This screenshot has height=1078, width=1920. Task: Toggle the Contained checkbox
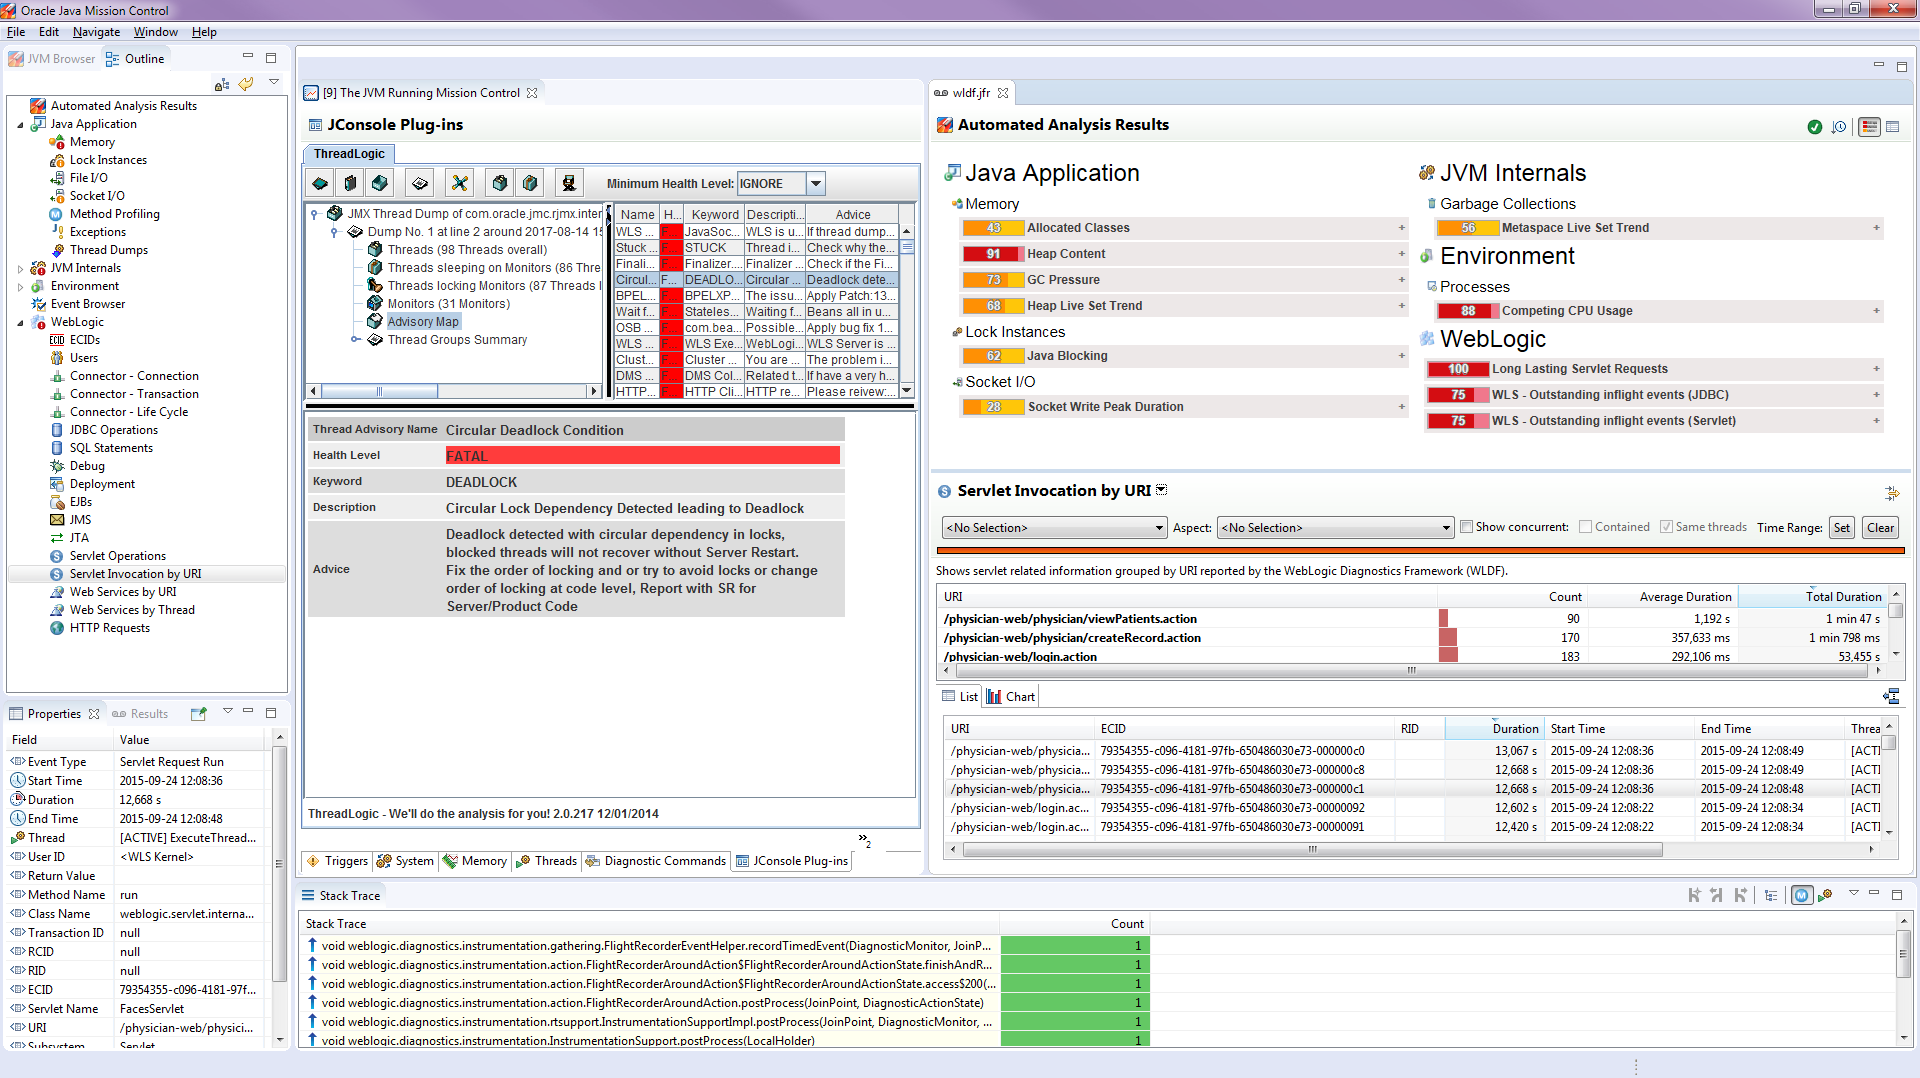1585,527
